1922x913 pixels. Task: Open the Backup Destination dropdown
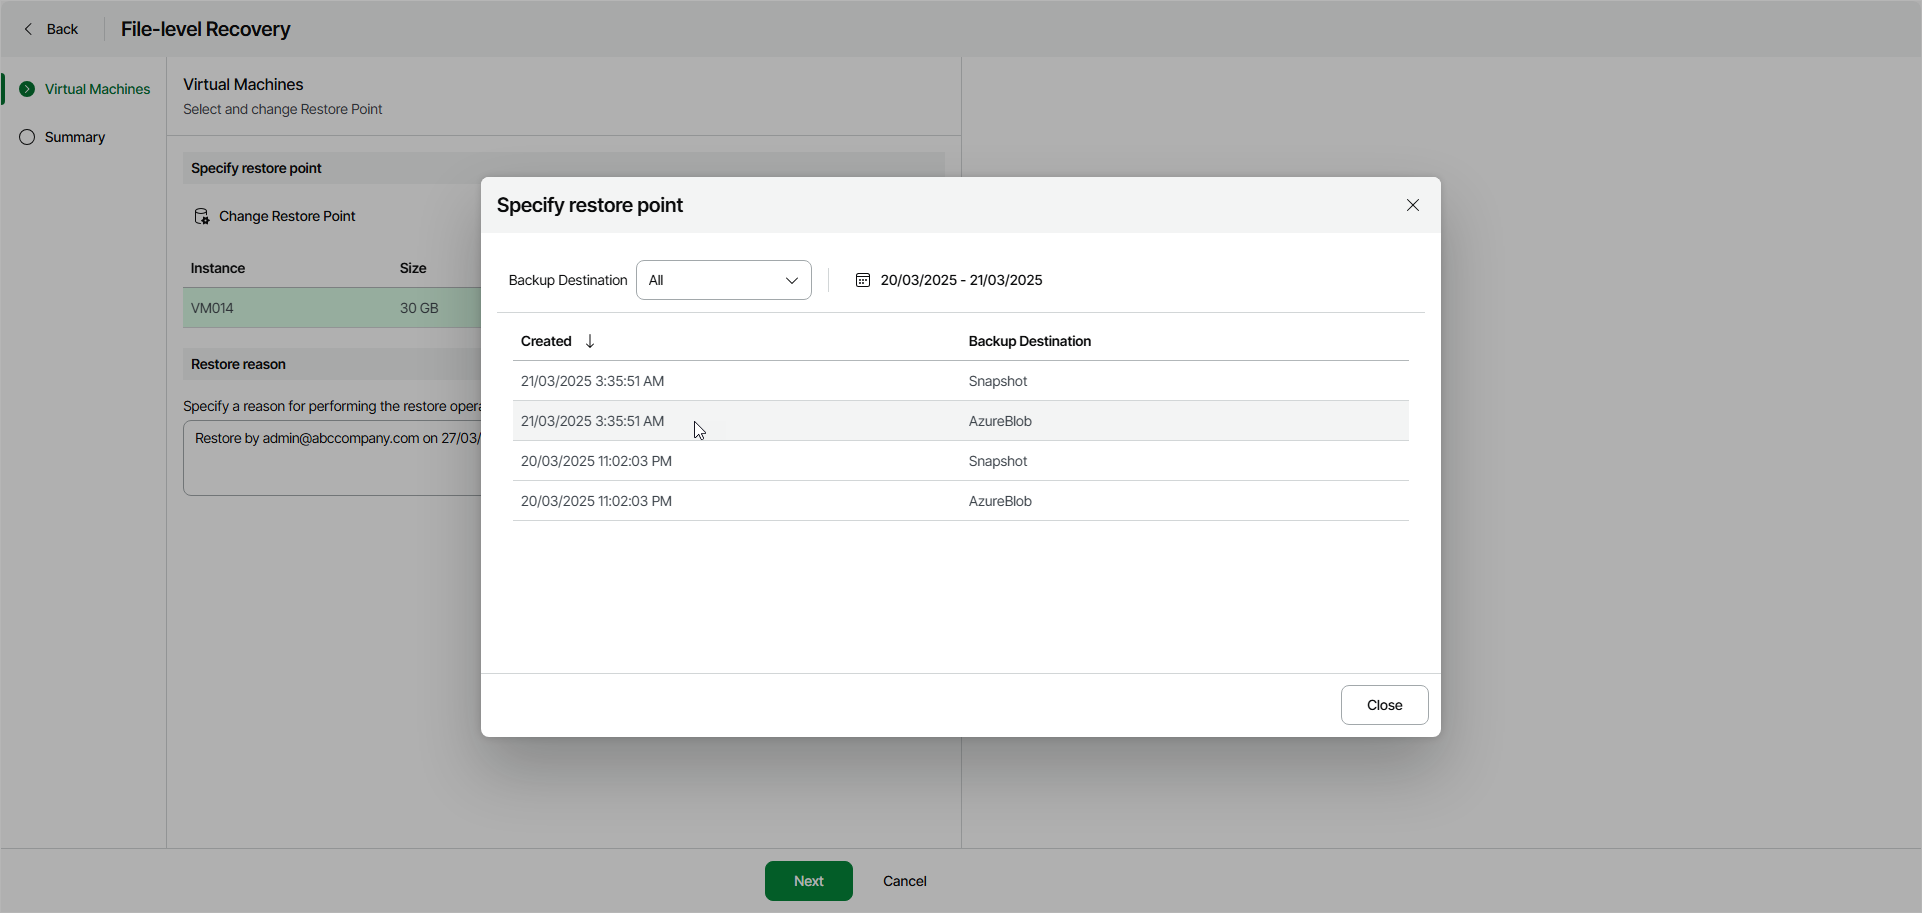tap(722, 280)
